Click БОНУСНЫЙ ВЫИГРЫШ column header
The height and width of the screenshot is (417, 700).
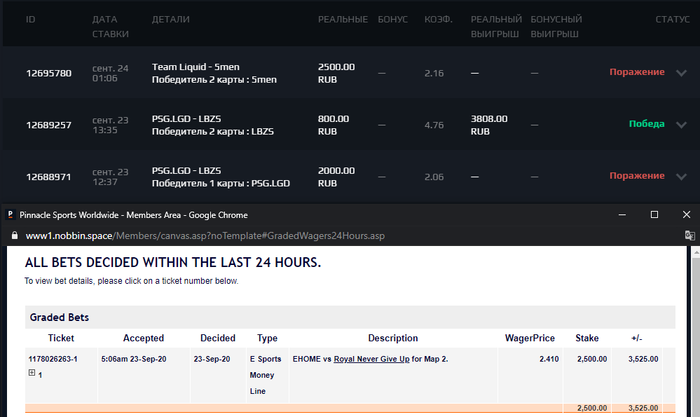click(x=556, y=26)
